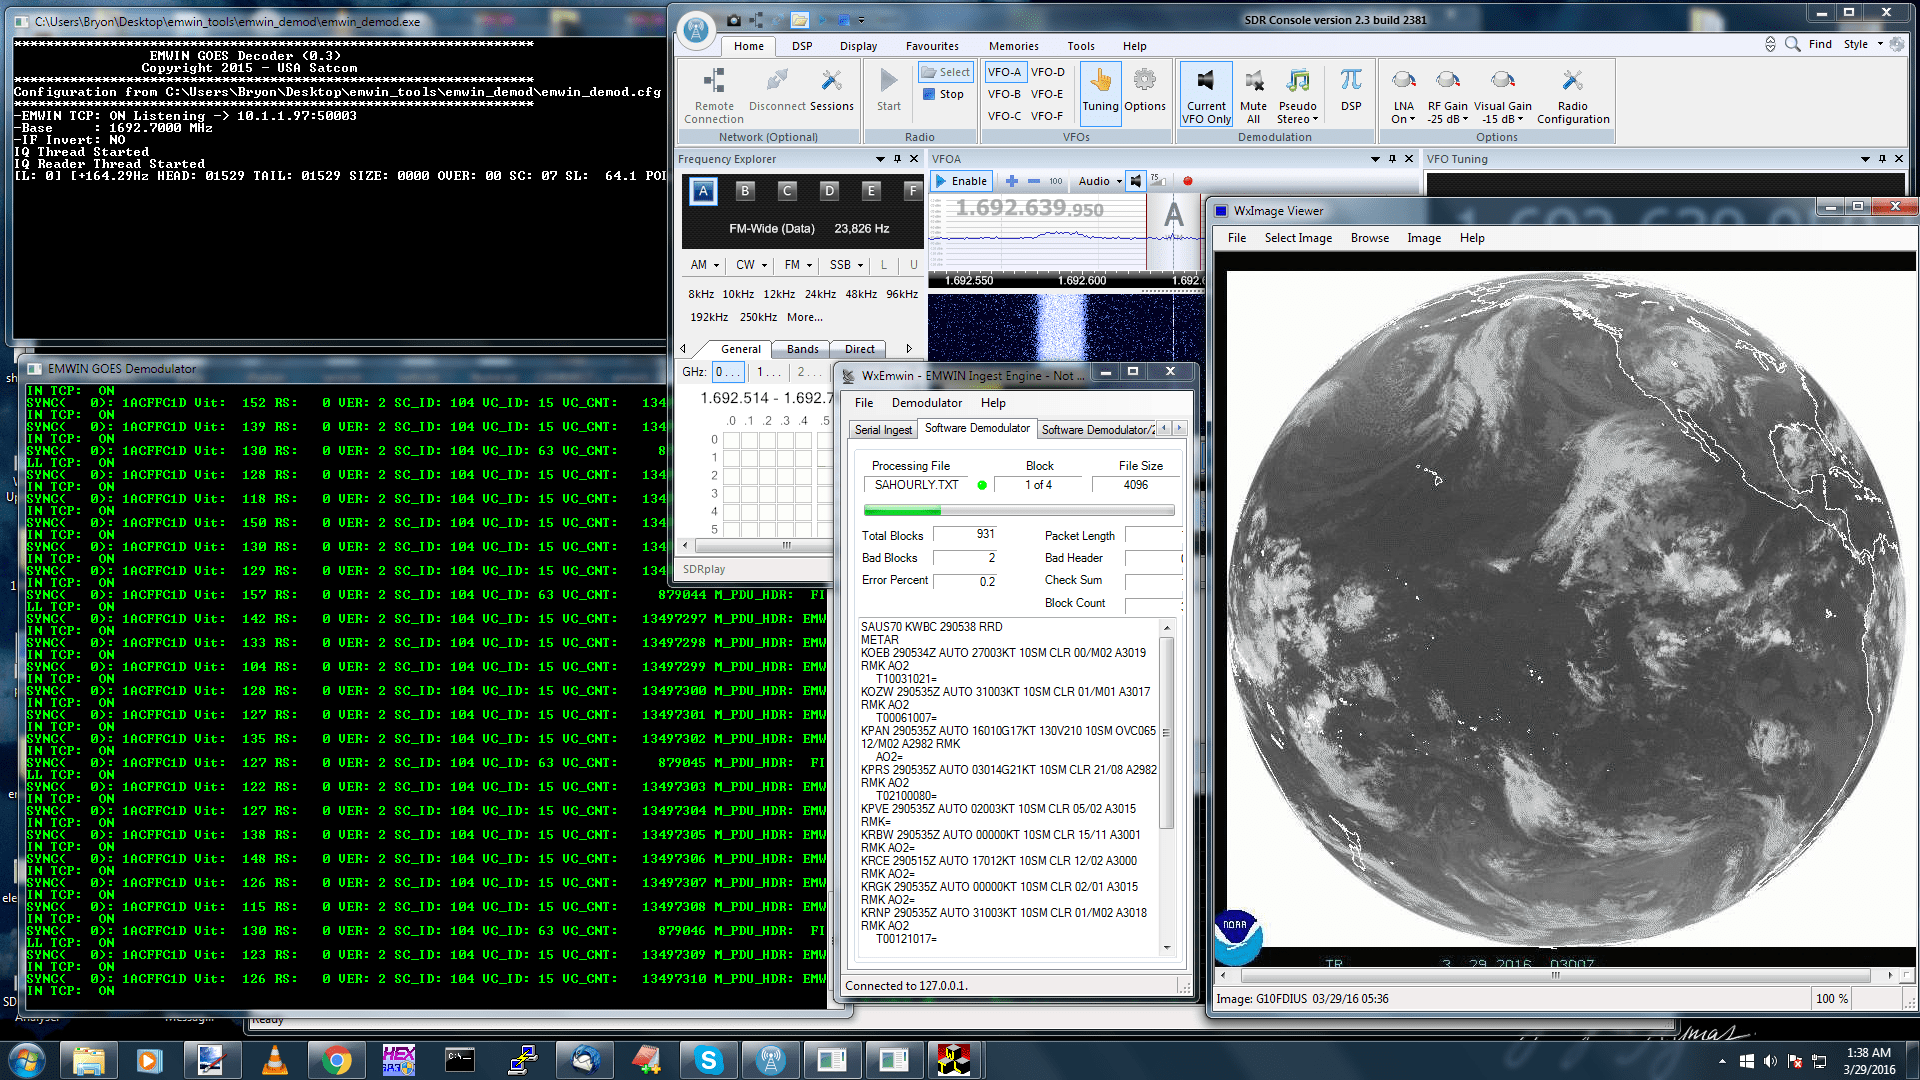Open the Pseudo Stereo dropdown
Image resolution: width=1920 pixels, height=1080 pixels.
[1297, 95]
